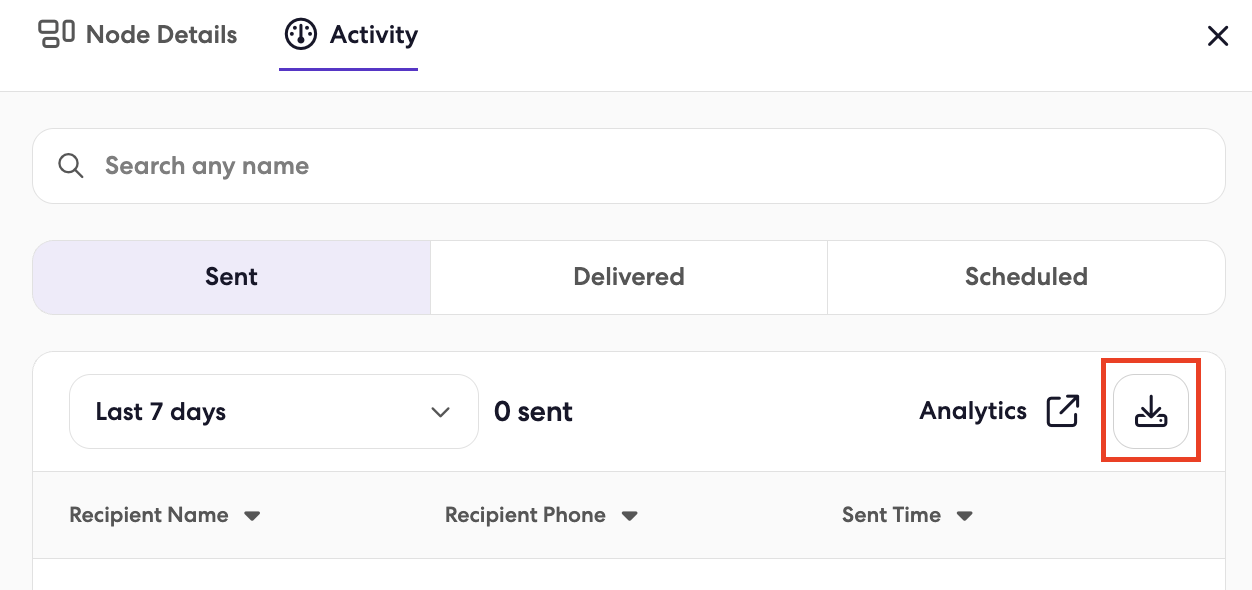Select the Activity tab
Screen dimensions: 1252x590
click(351, 35)
